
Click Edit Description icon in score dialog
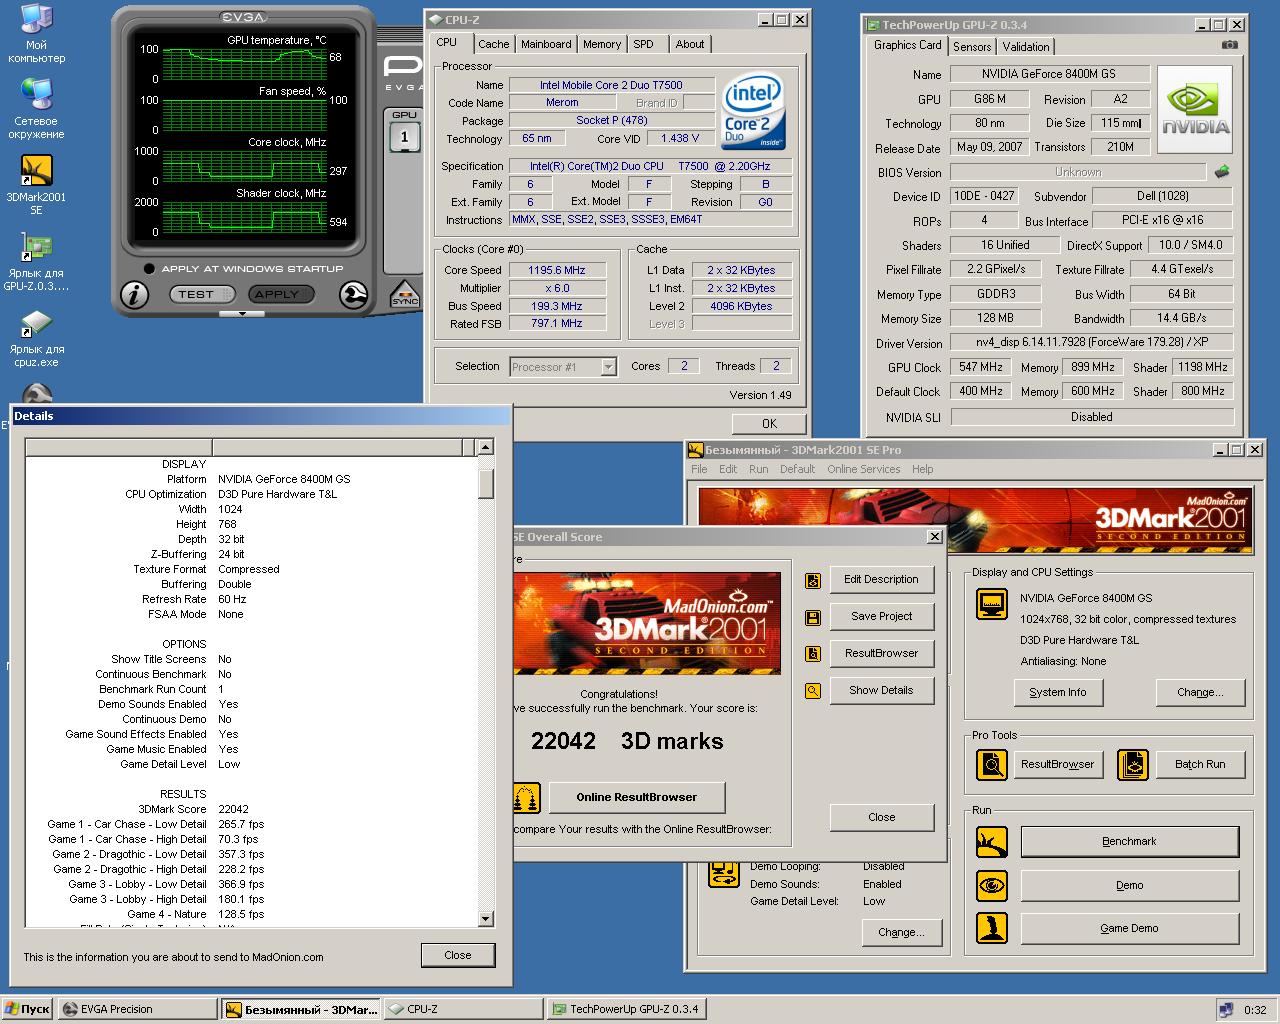tap(813, 580)
